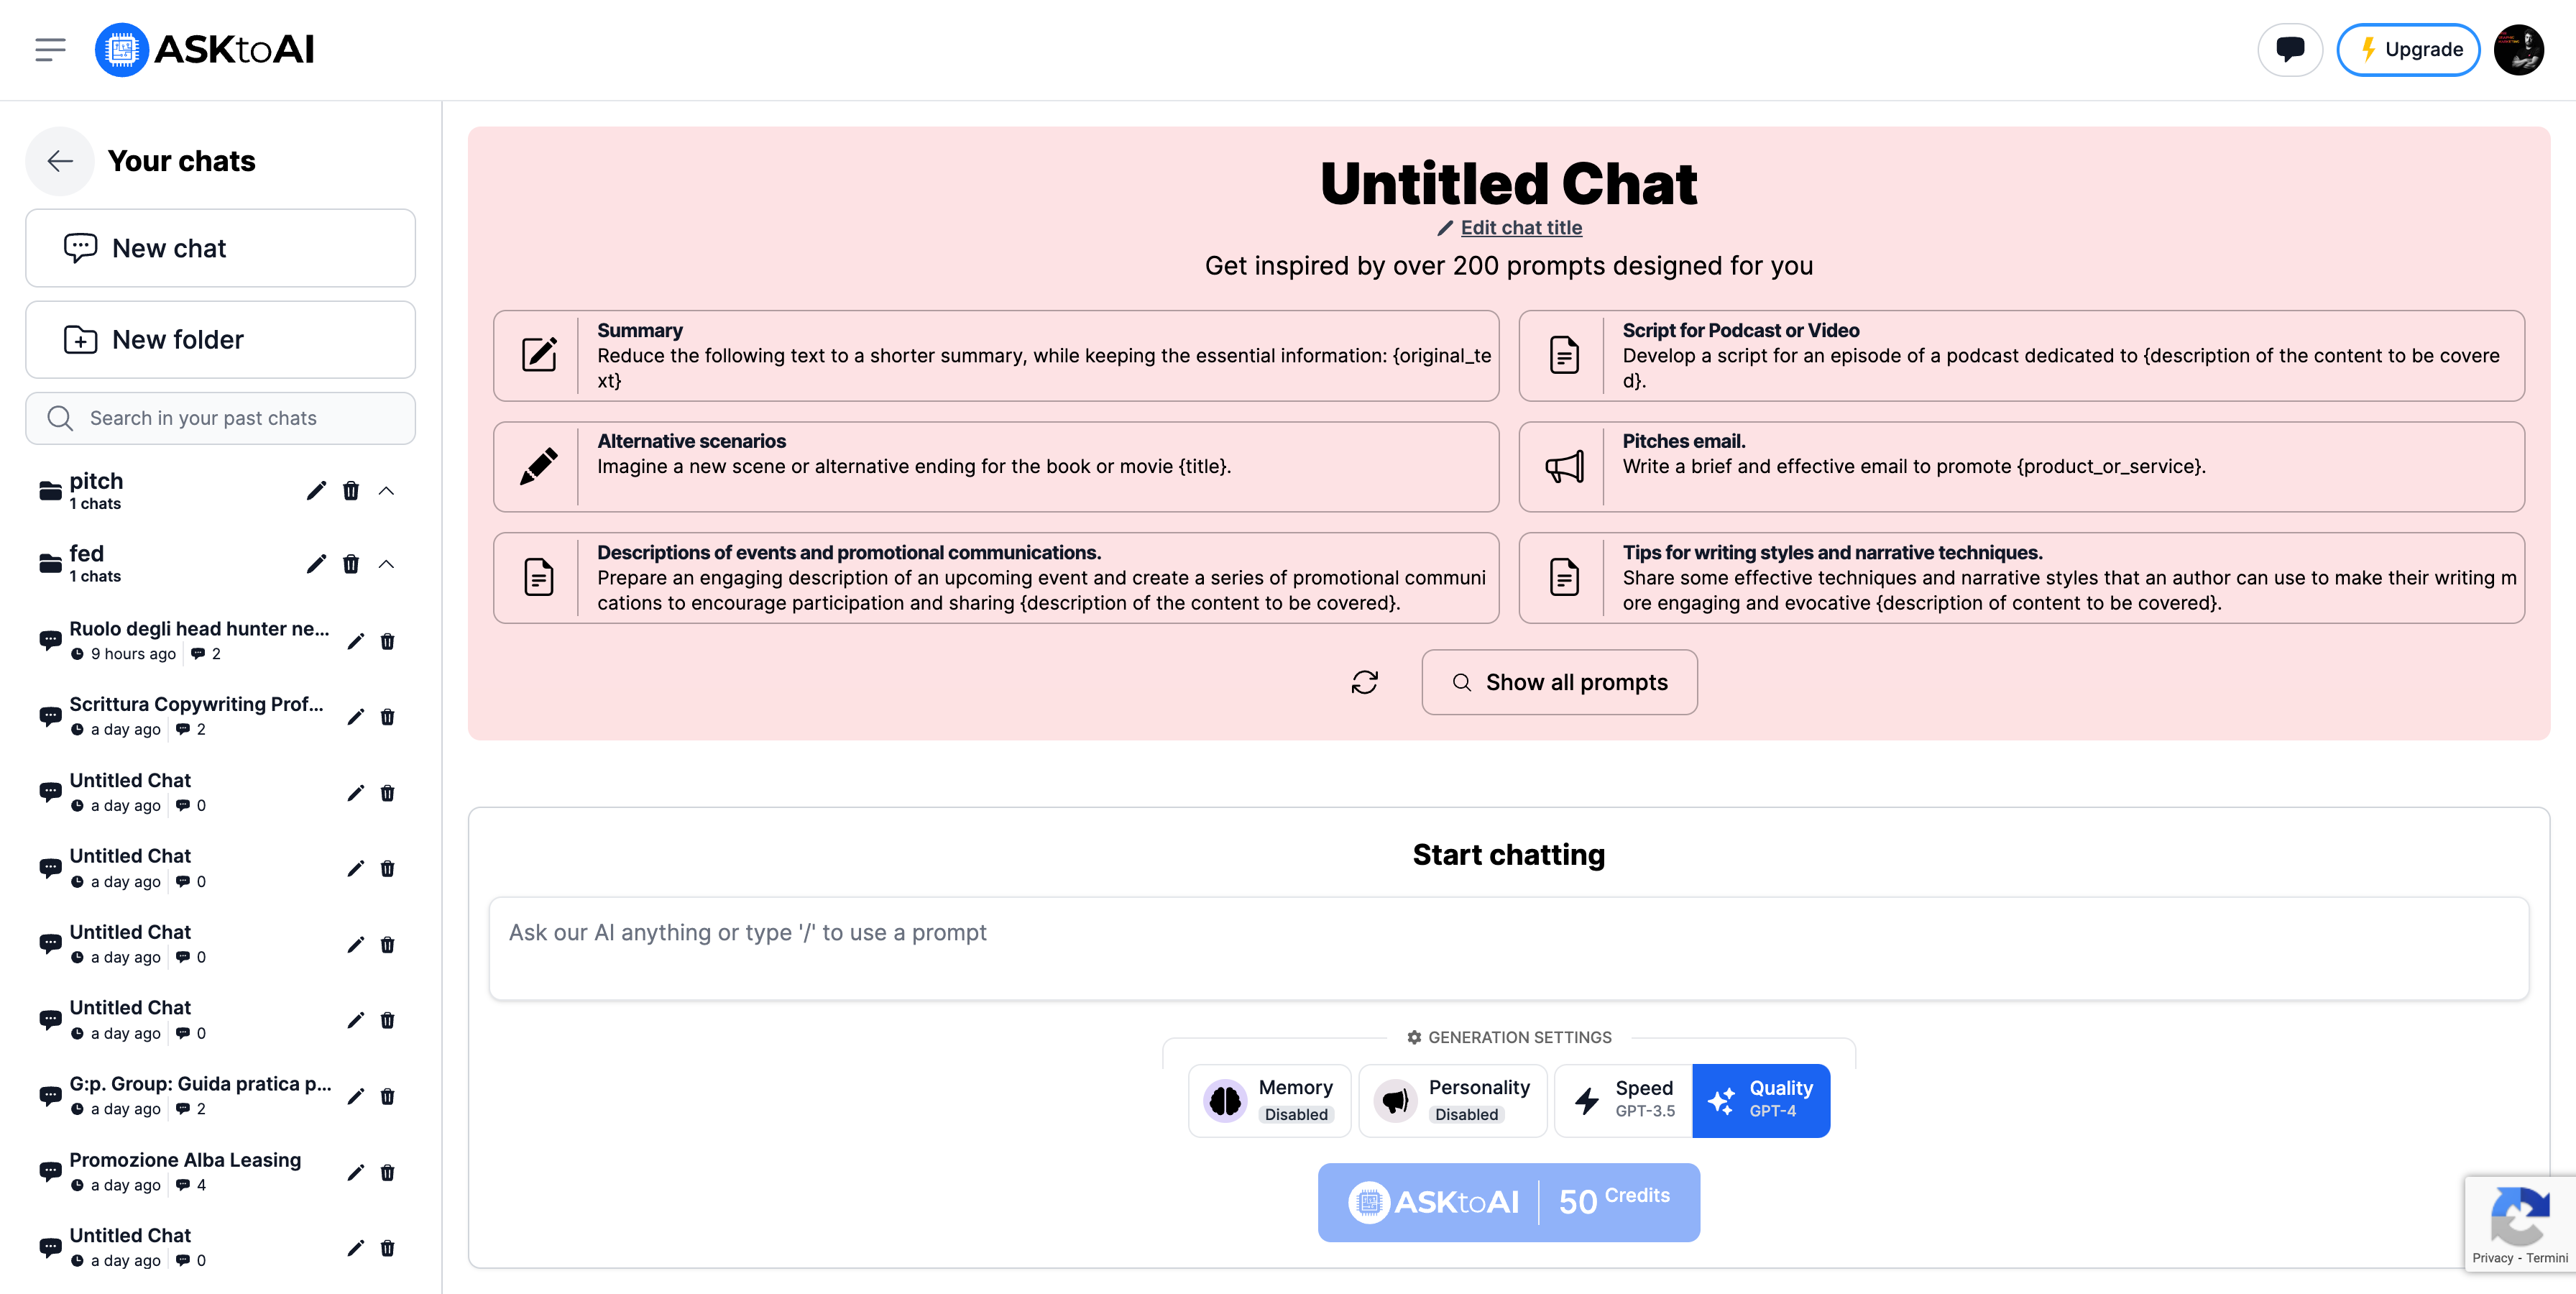Screen dimensions: 2576x1294
Task: Click the edit pencil for the pitch folder
Action: 316,490
